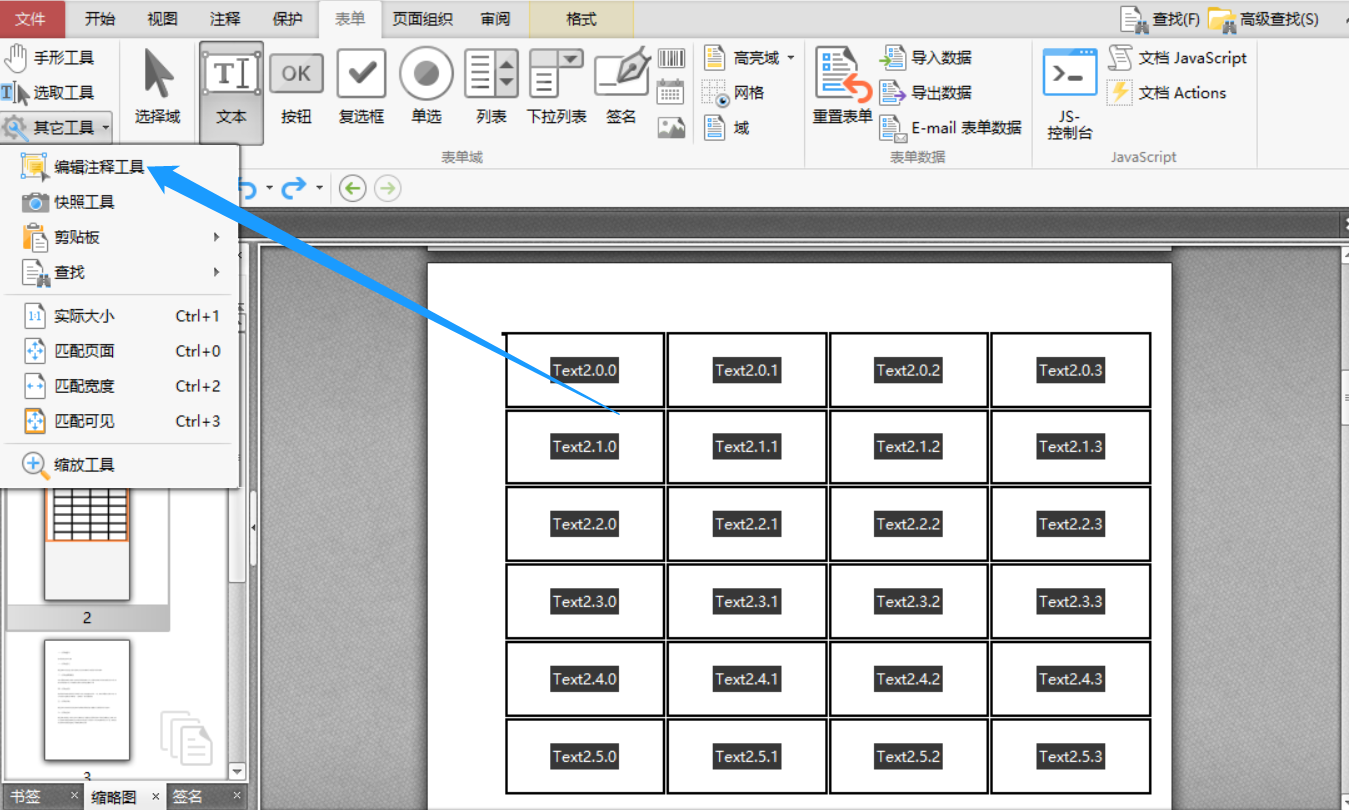Select page 3 thumbnail
1349x810 pixels.
point(87,700)
